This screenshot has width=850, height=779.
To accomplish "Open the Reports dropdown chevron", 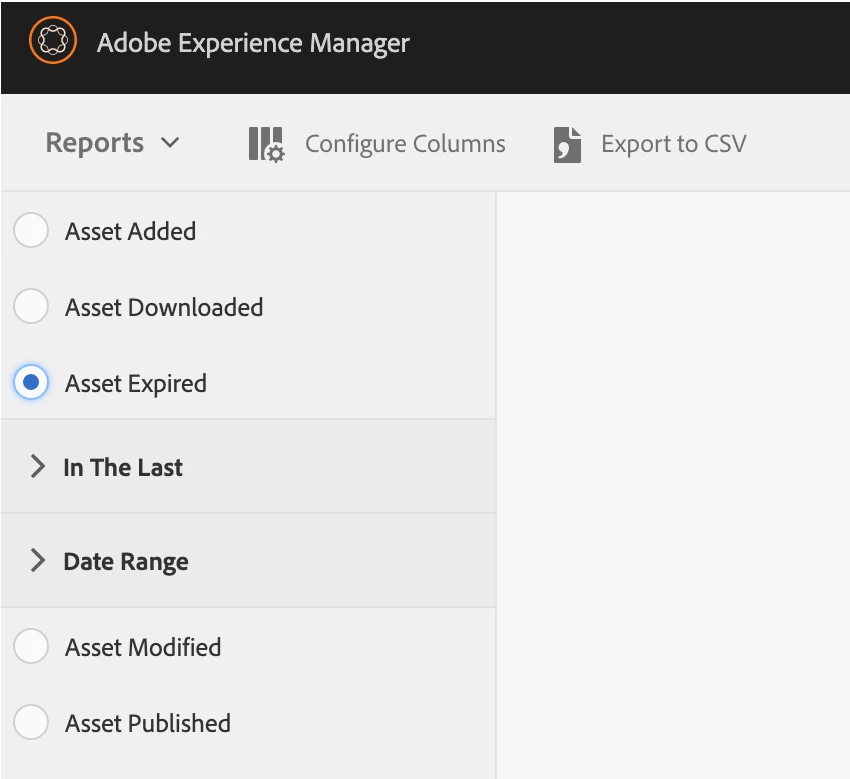I will (x=170, y=143).
